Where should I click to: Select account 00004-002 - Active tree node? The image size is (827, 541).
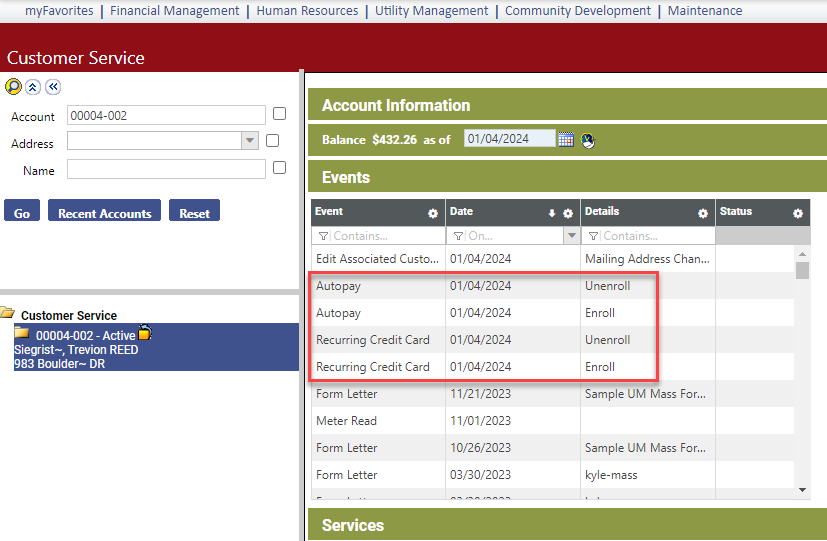pos(156,347)
